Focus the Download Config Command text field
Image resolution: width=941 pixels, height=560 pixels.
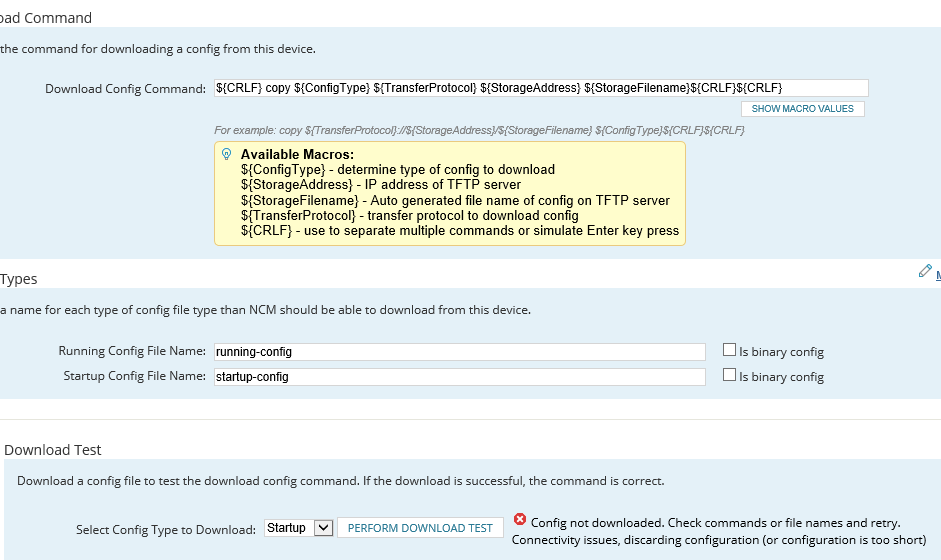pos(541,88)
